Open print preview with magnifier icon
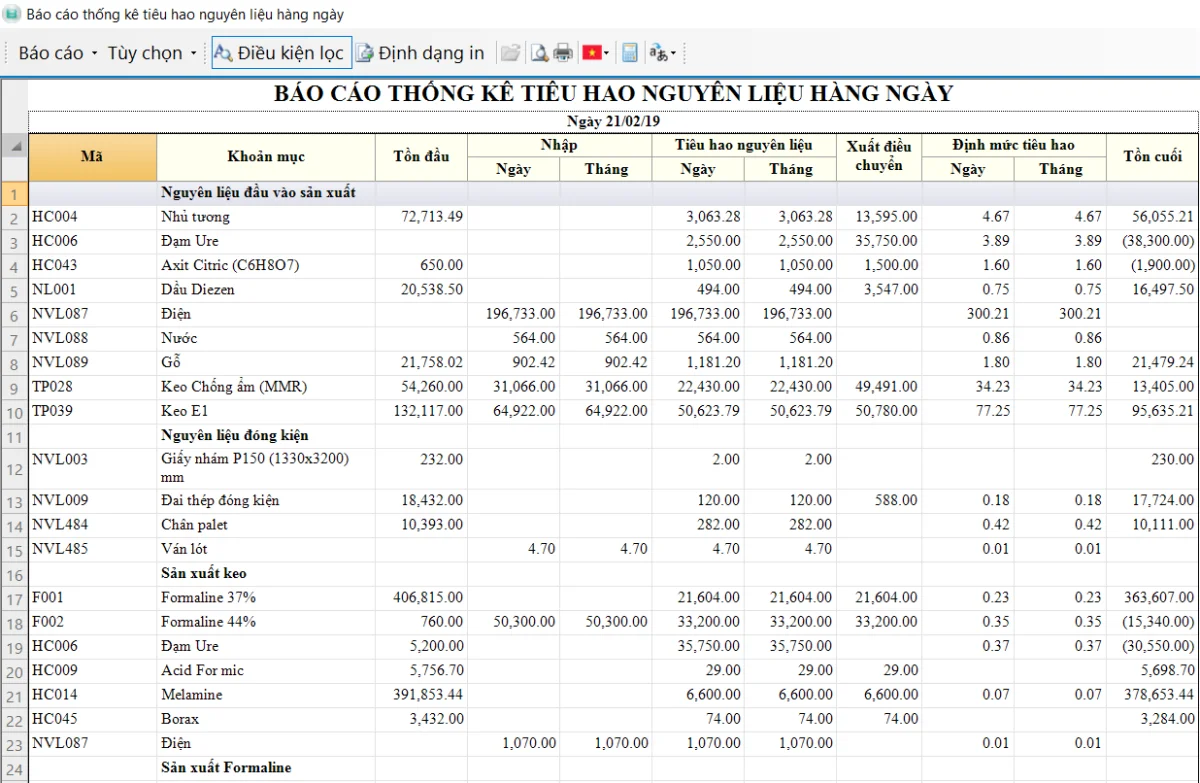1200x783 pixels. click(539, 53)
